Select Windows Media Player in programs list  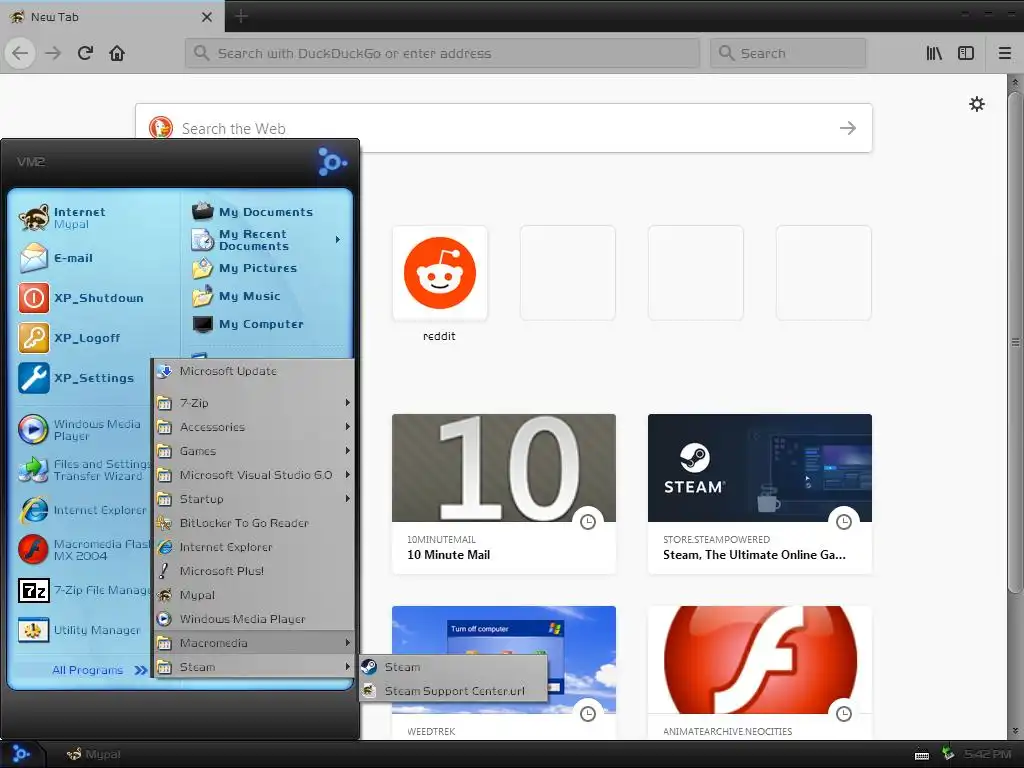[x=255, y=619]
